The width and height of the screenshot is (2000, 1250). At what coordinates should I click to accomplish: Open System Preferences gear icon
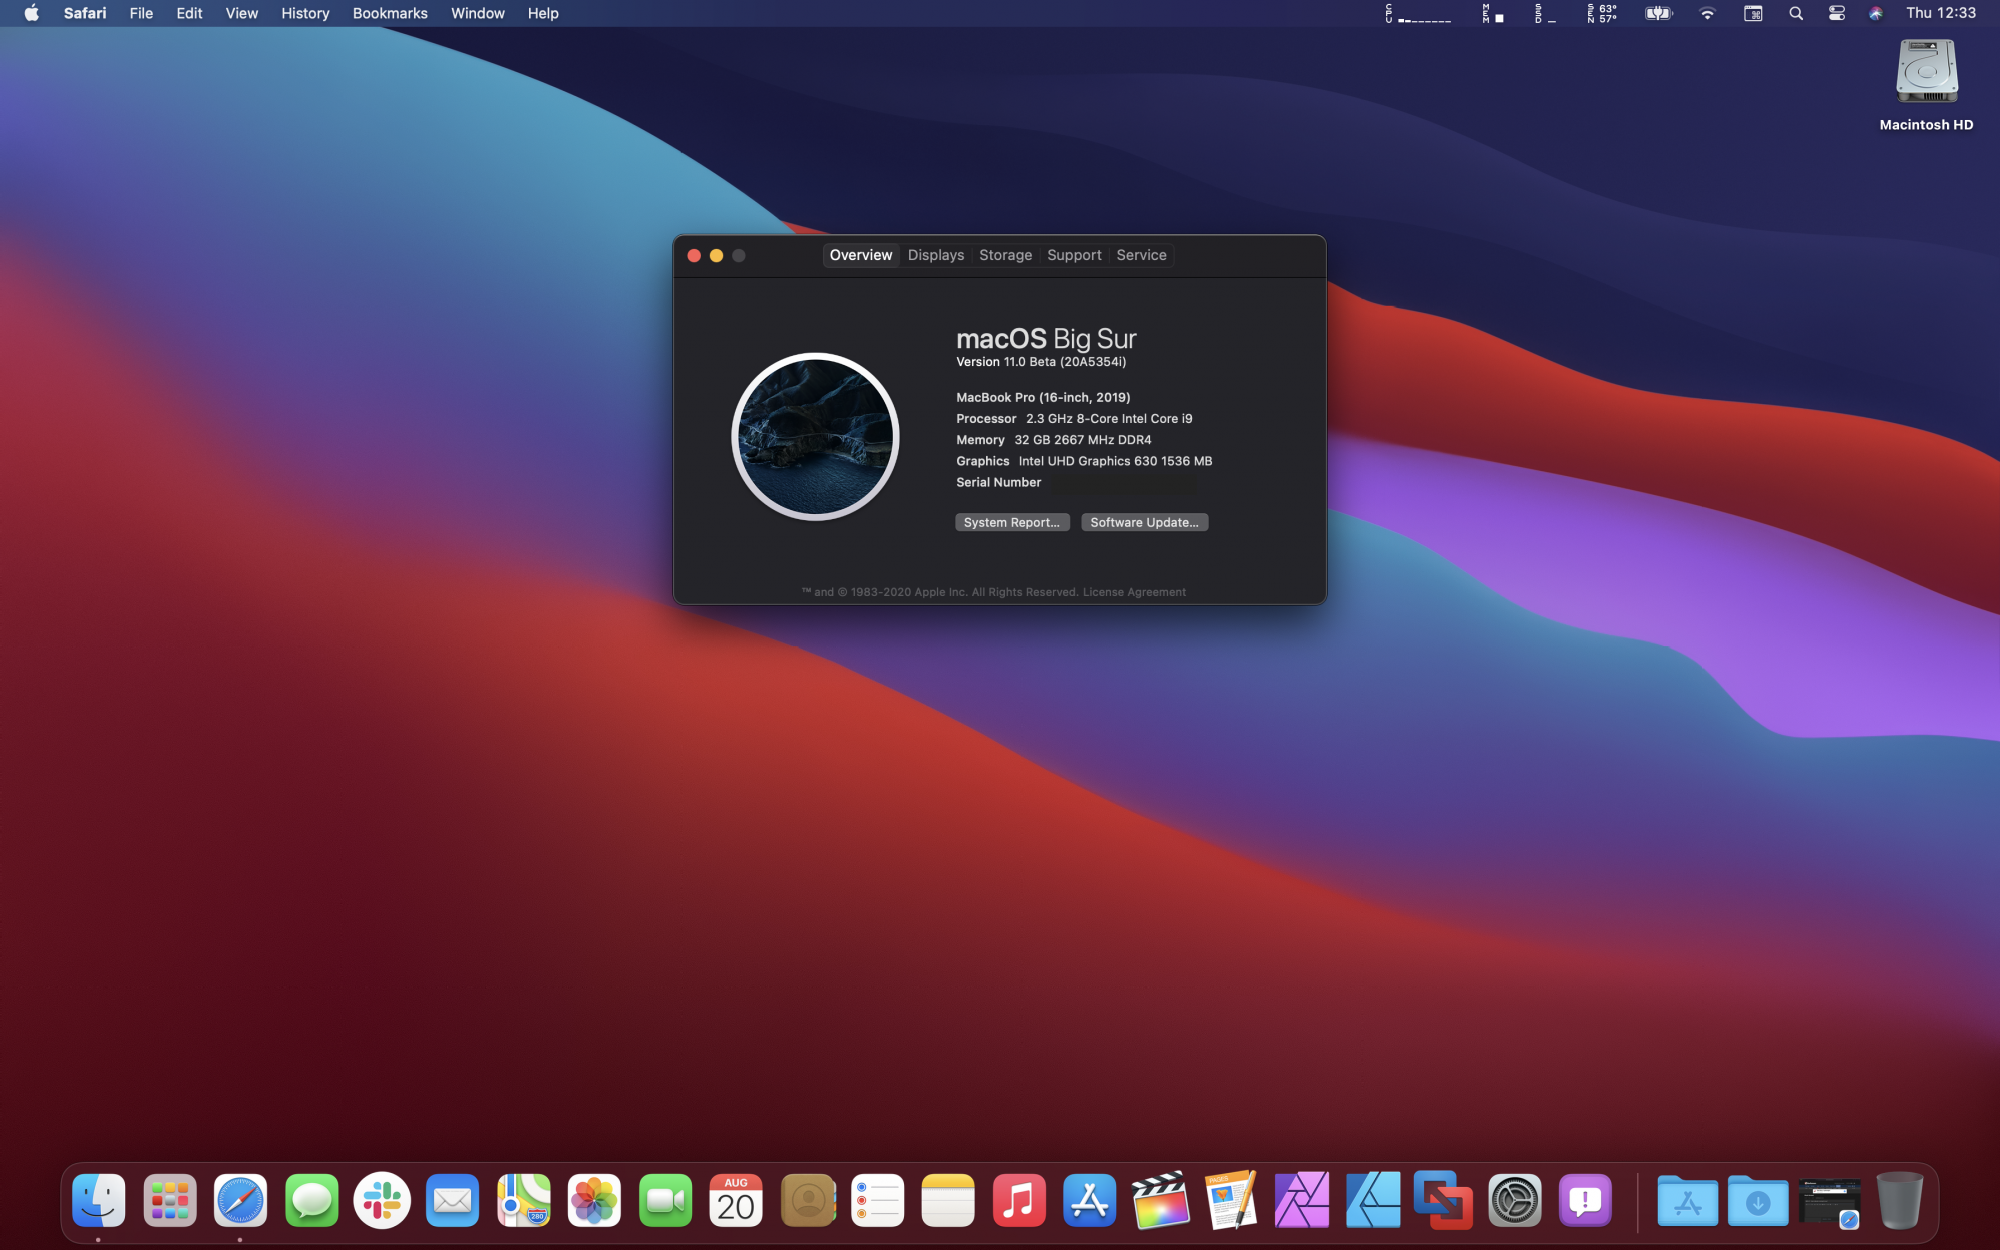pos(1514,1200)
